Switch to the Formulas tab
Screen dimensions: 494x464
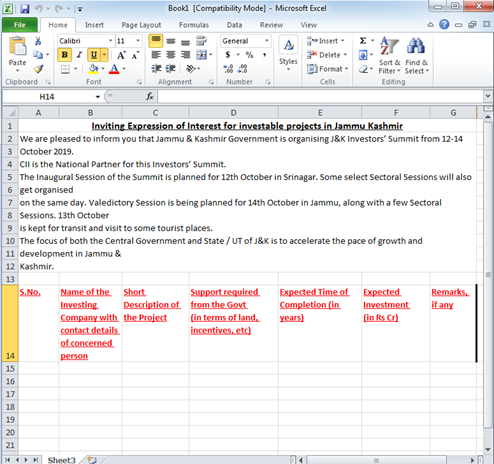tap(194, 25)
